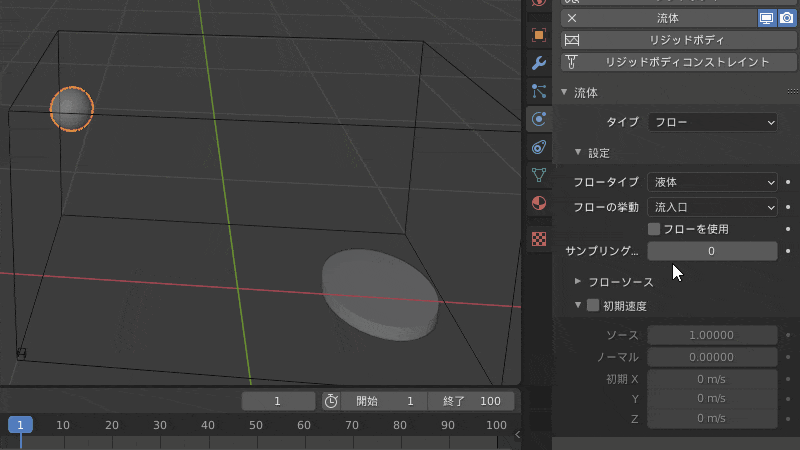Click the blue playhead marker at frame 1

pos(20,424)
